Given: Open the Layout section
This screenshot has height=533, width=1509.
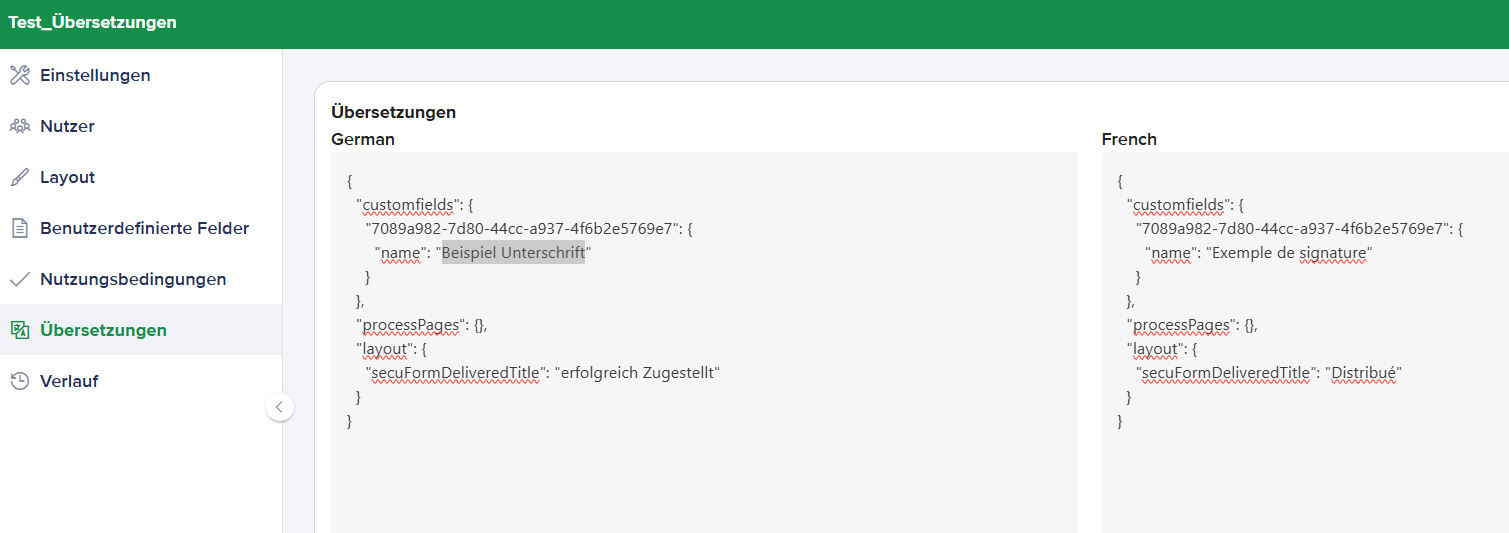Looking at the screenshot, I should (67, 177).
